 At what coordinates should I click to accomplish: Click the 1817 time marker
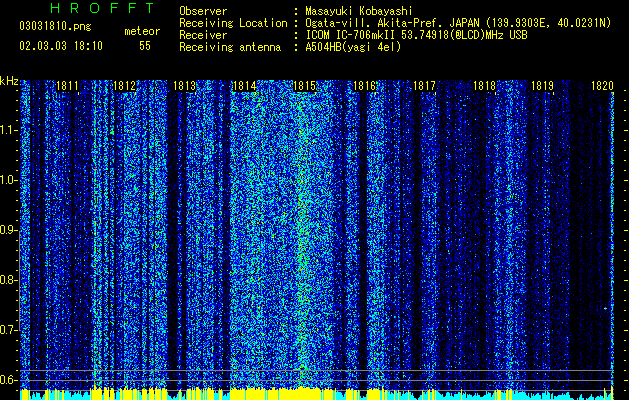click(424, 86)
